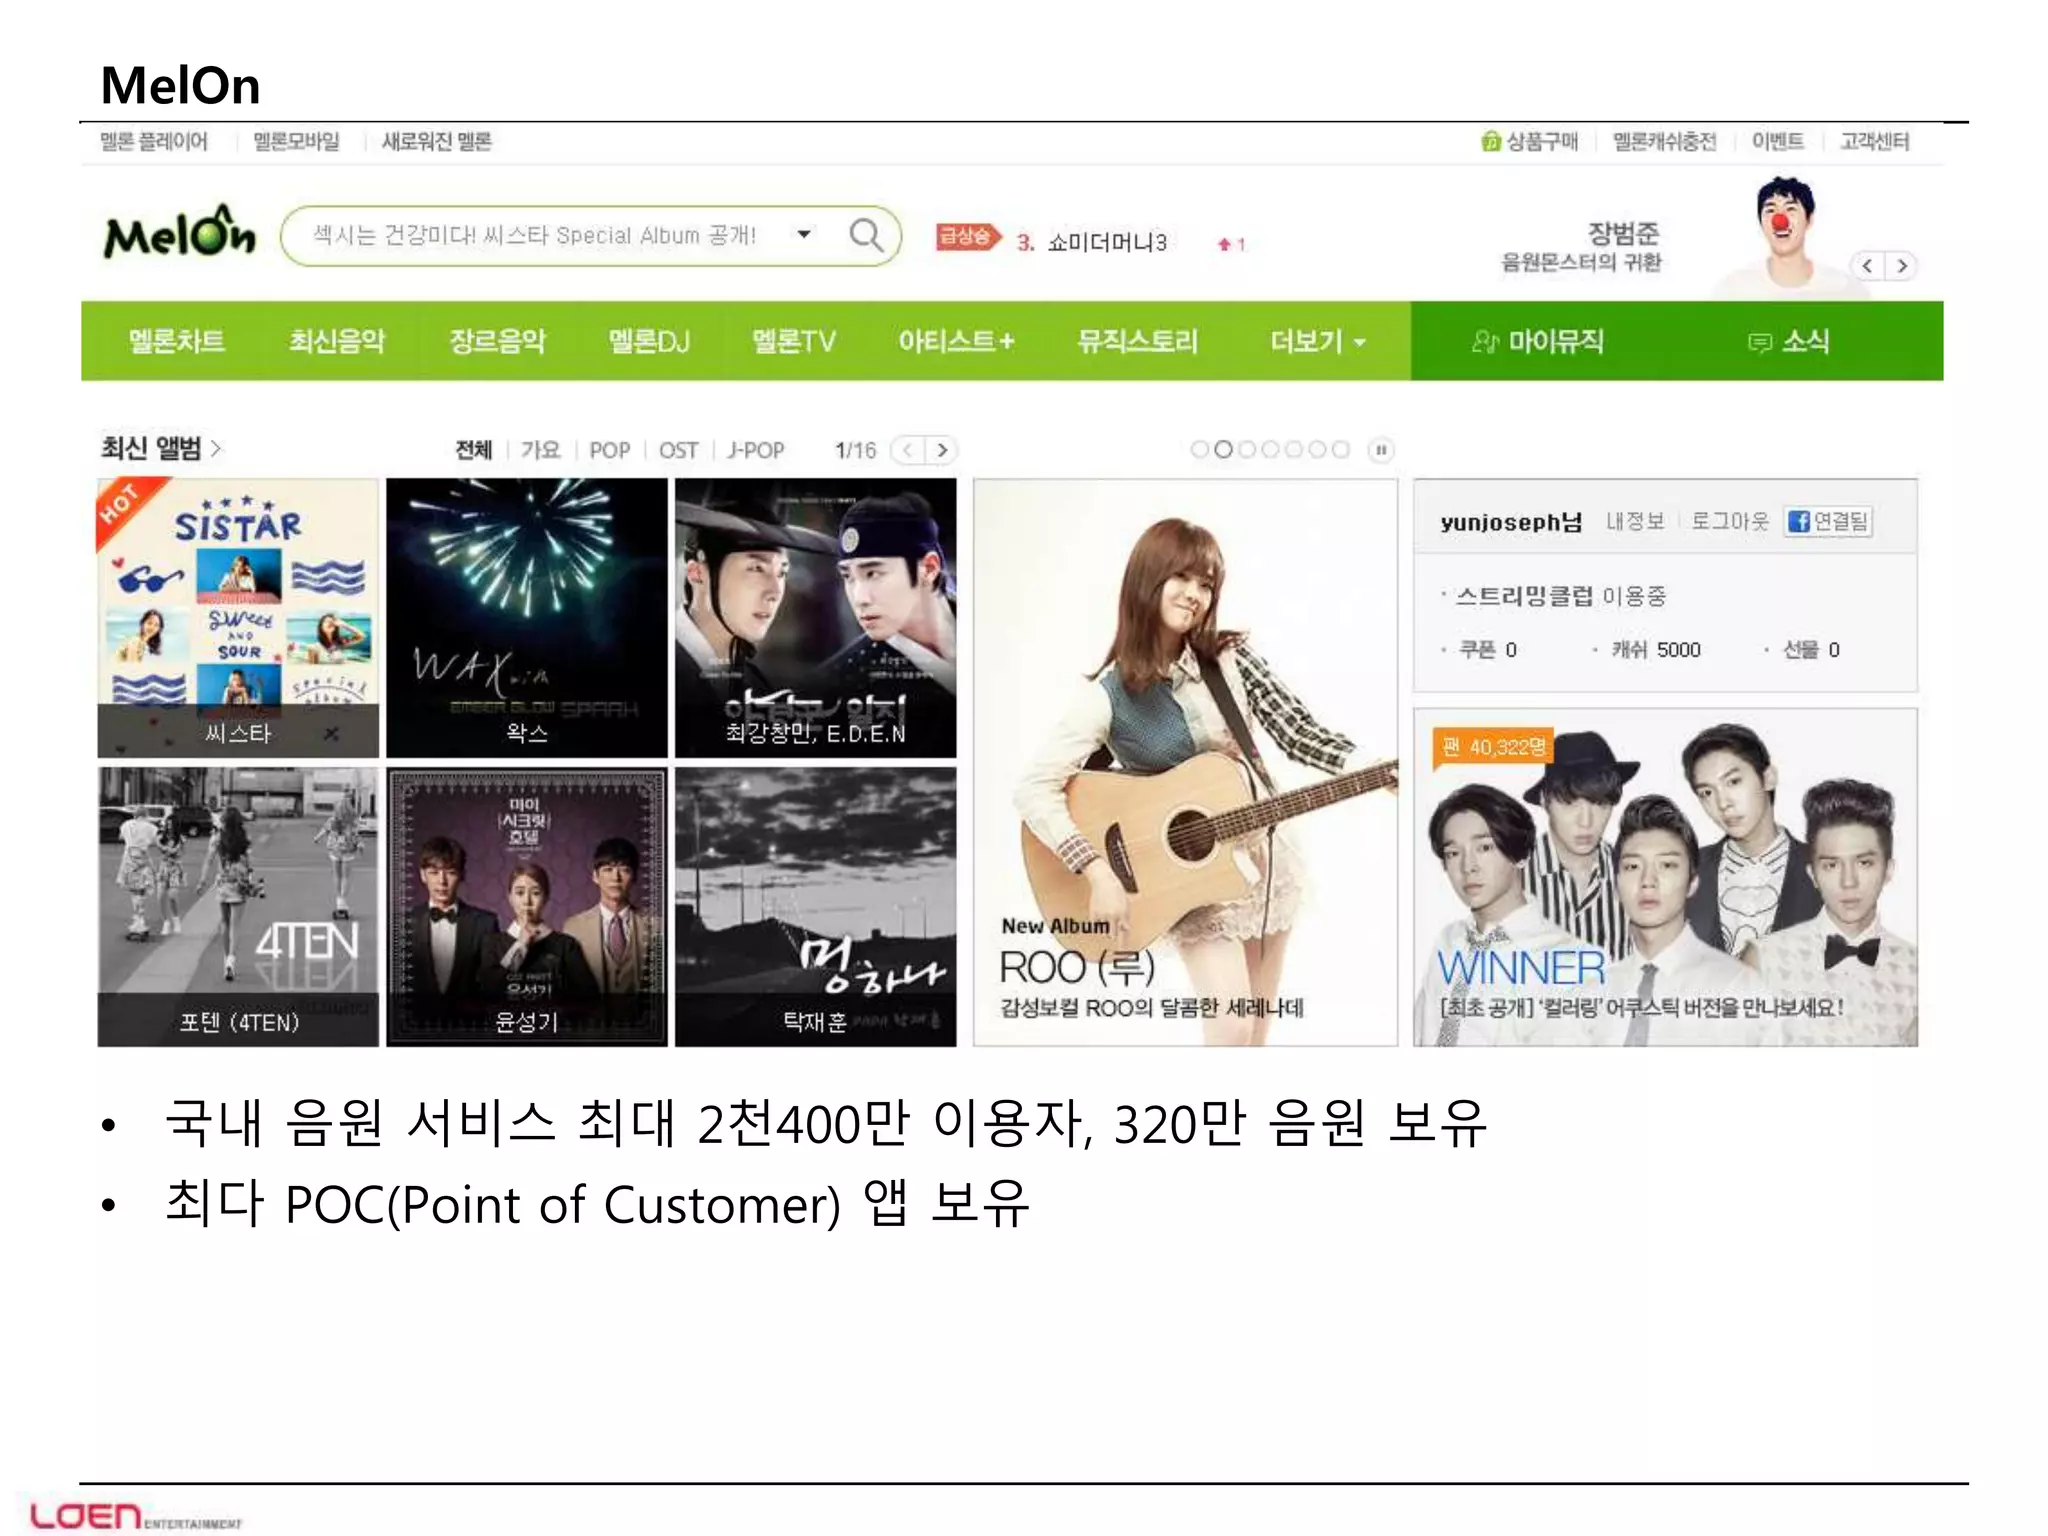Open the 고객센터 link
Viewport: 2048px width, 1536px height.
[x=1874, y=142]
